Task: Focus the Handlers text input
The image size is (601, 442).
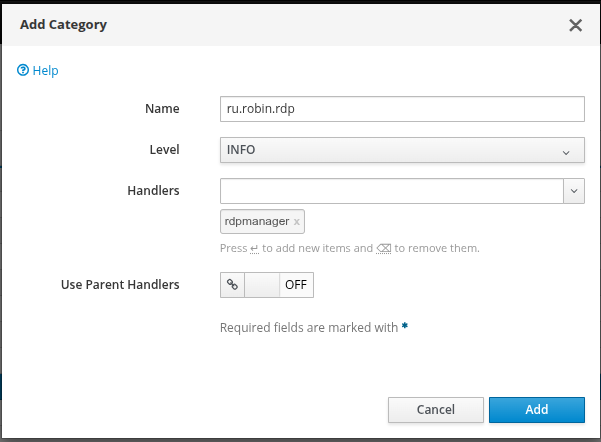Action: point(392,190)
